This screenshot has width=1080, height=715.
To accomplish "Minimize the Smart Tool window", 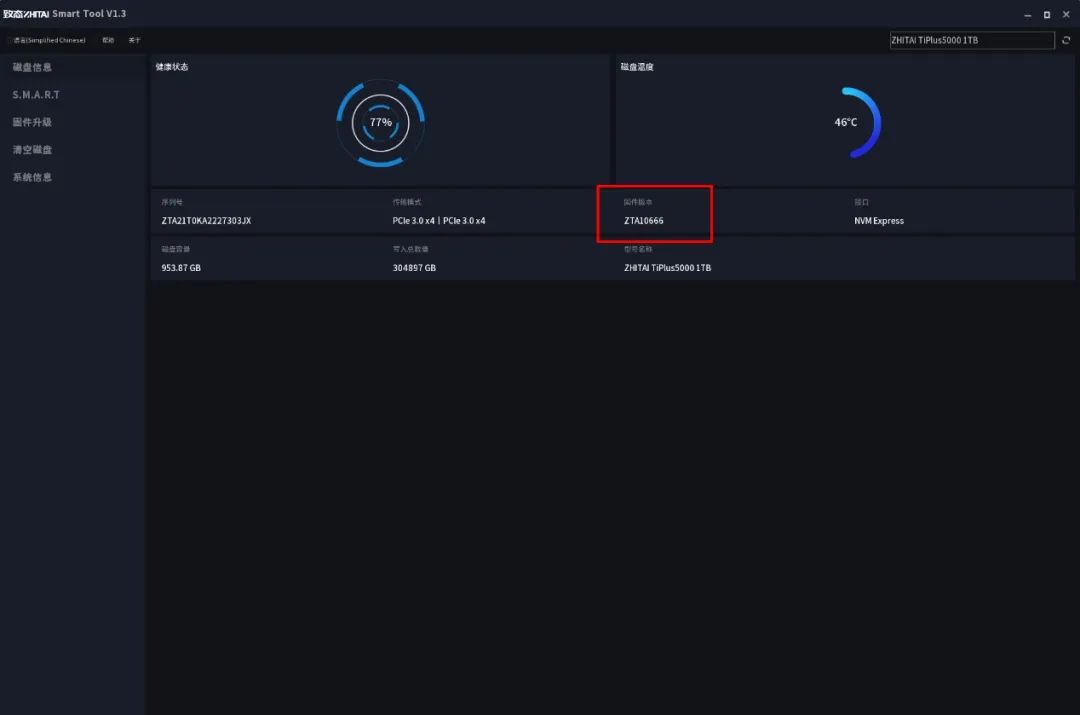I will pos(1028,14).
